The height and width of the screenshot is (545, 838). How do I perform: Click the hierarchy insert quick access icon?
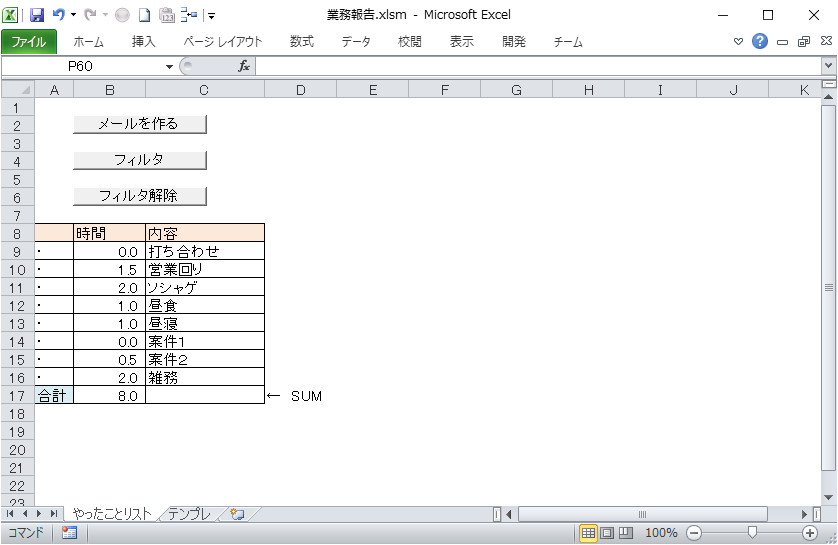(x=189, y=15)
